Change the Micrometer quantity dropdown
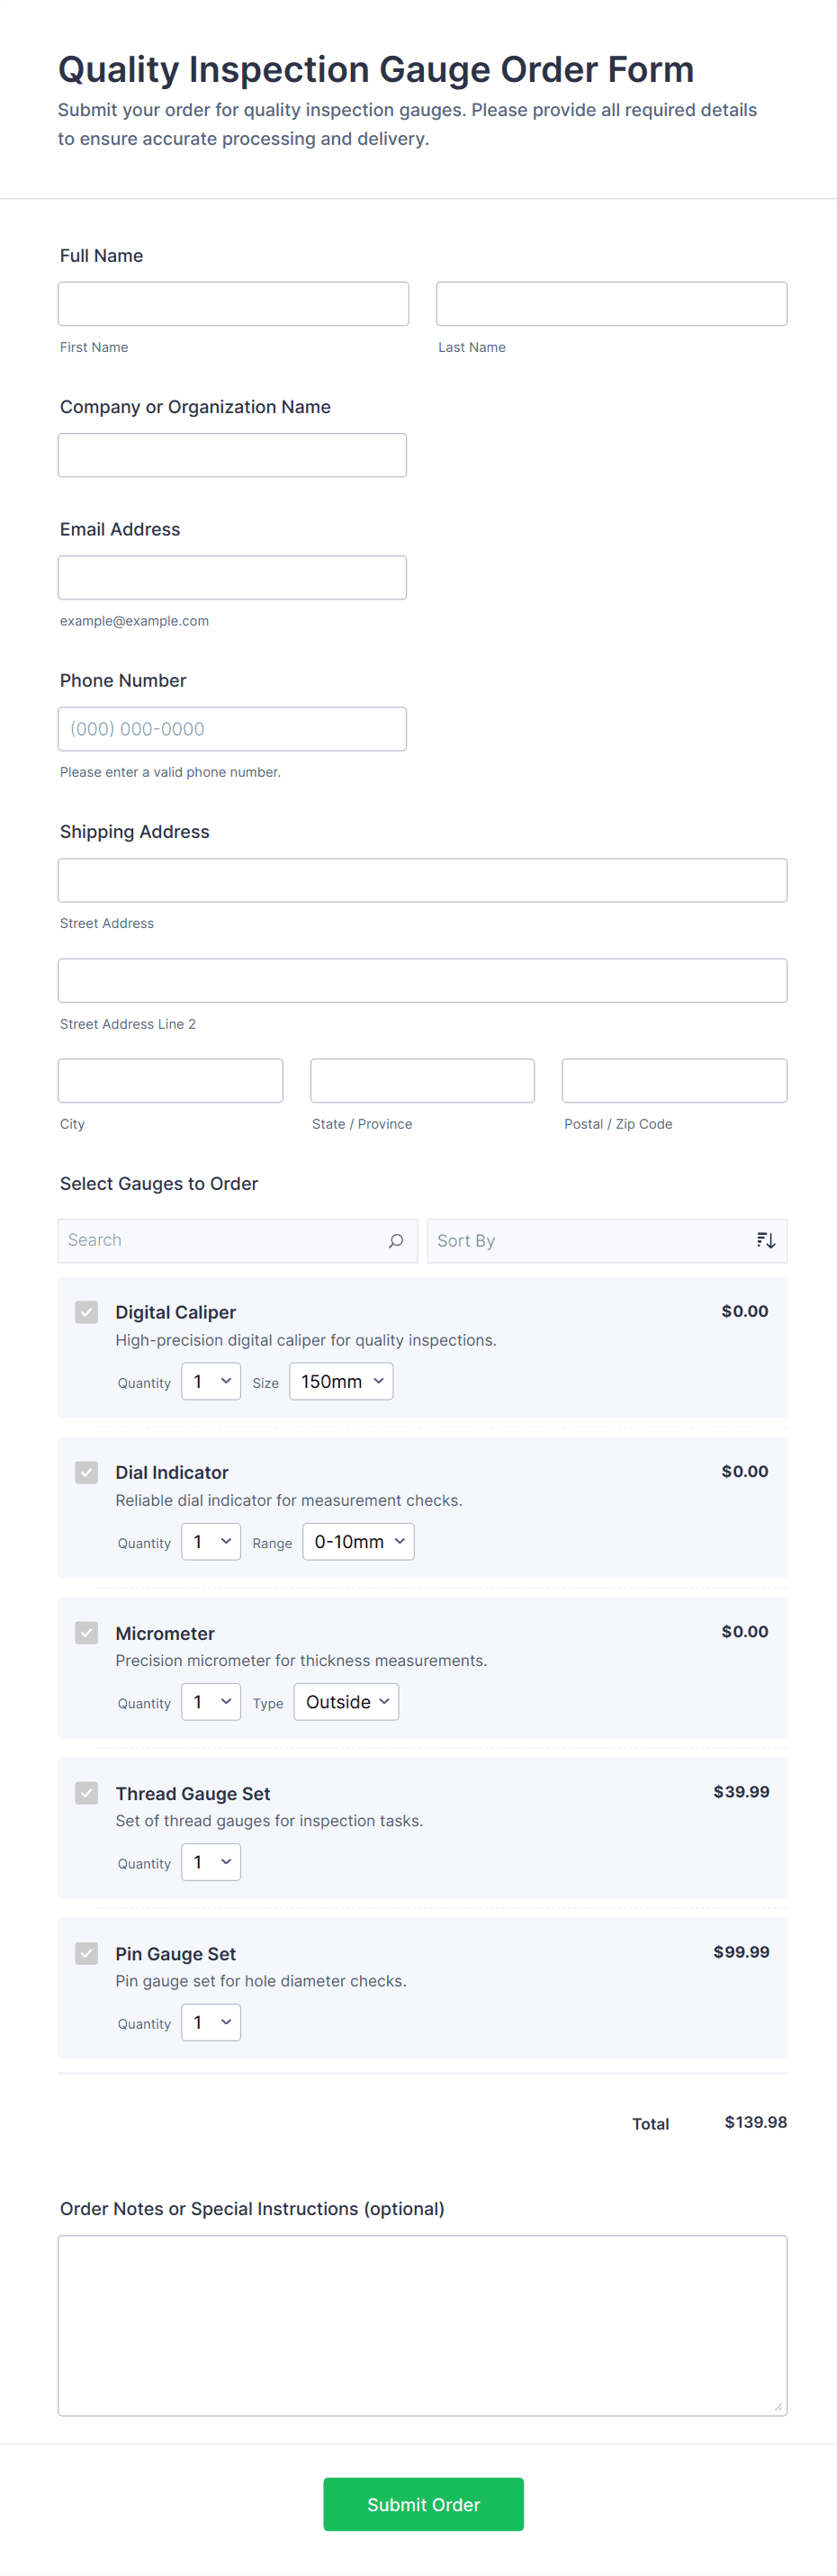 (210, 1701)
